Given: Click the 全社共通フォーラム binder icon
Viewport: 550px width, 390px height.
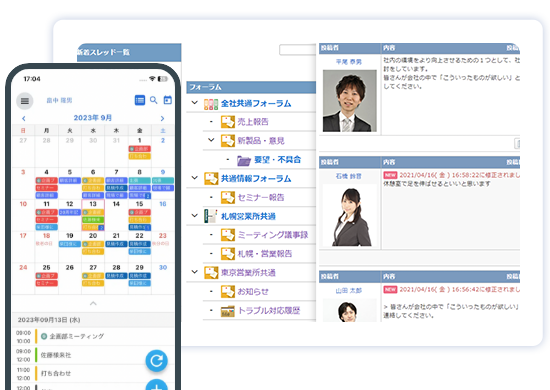Looking at the screenshot, I should point(211,104).
